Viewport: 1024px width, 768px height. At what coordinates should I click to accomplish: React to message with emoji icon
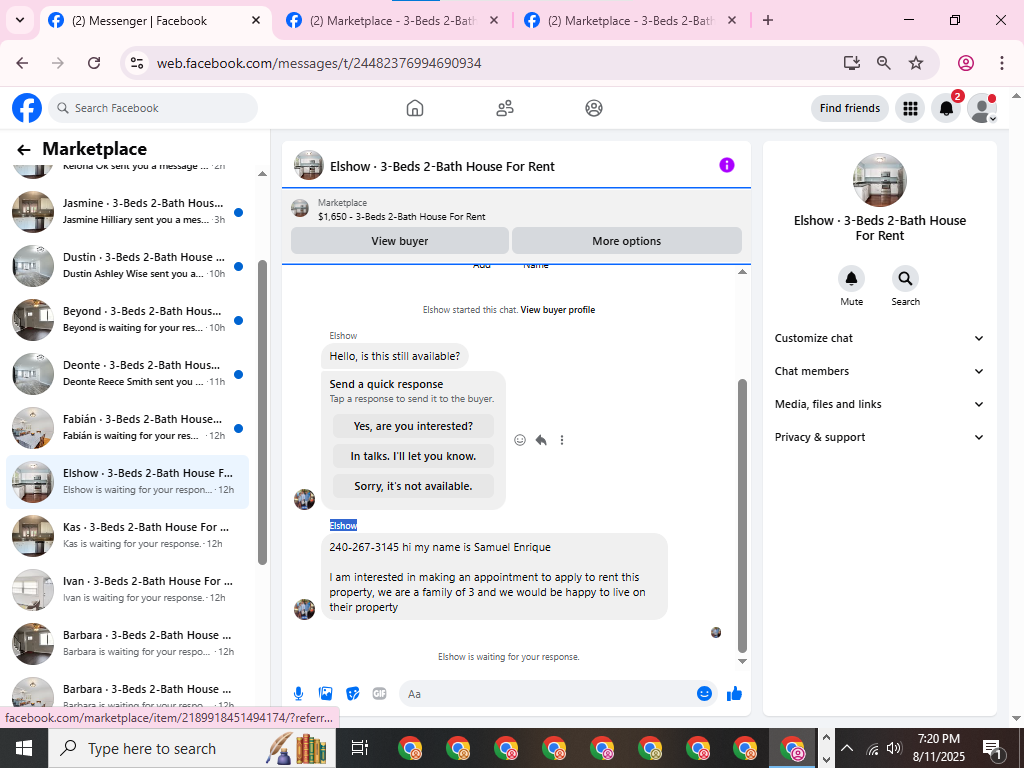pos(520,440)
